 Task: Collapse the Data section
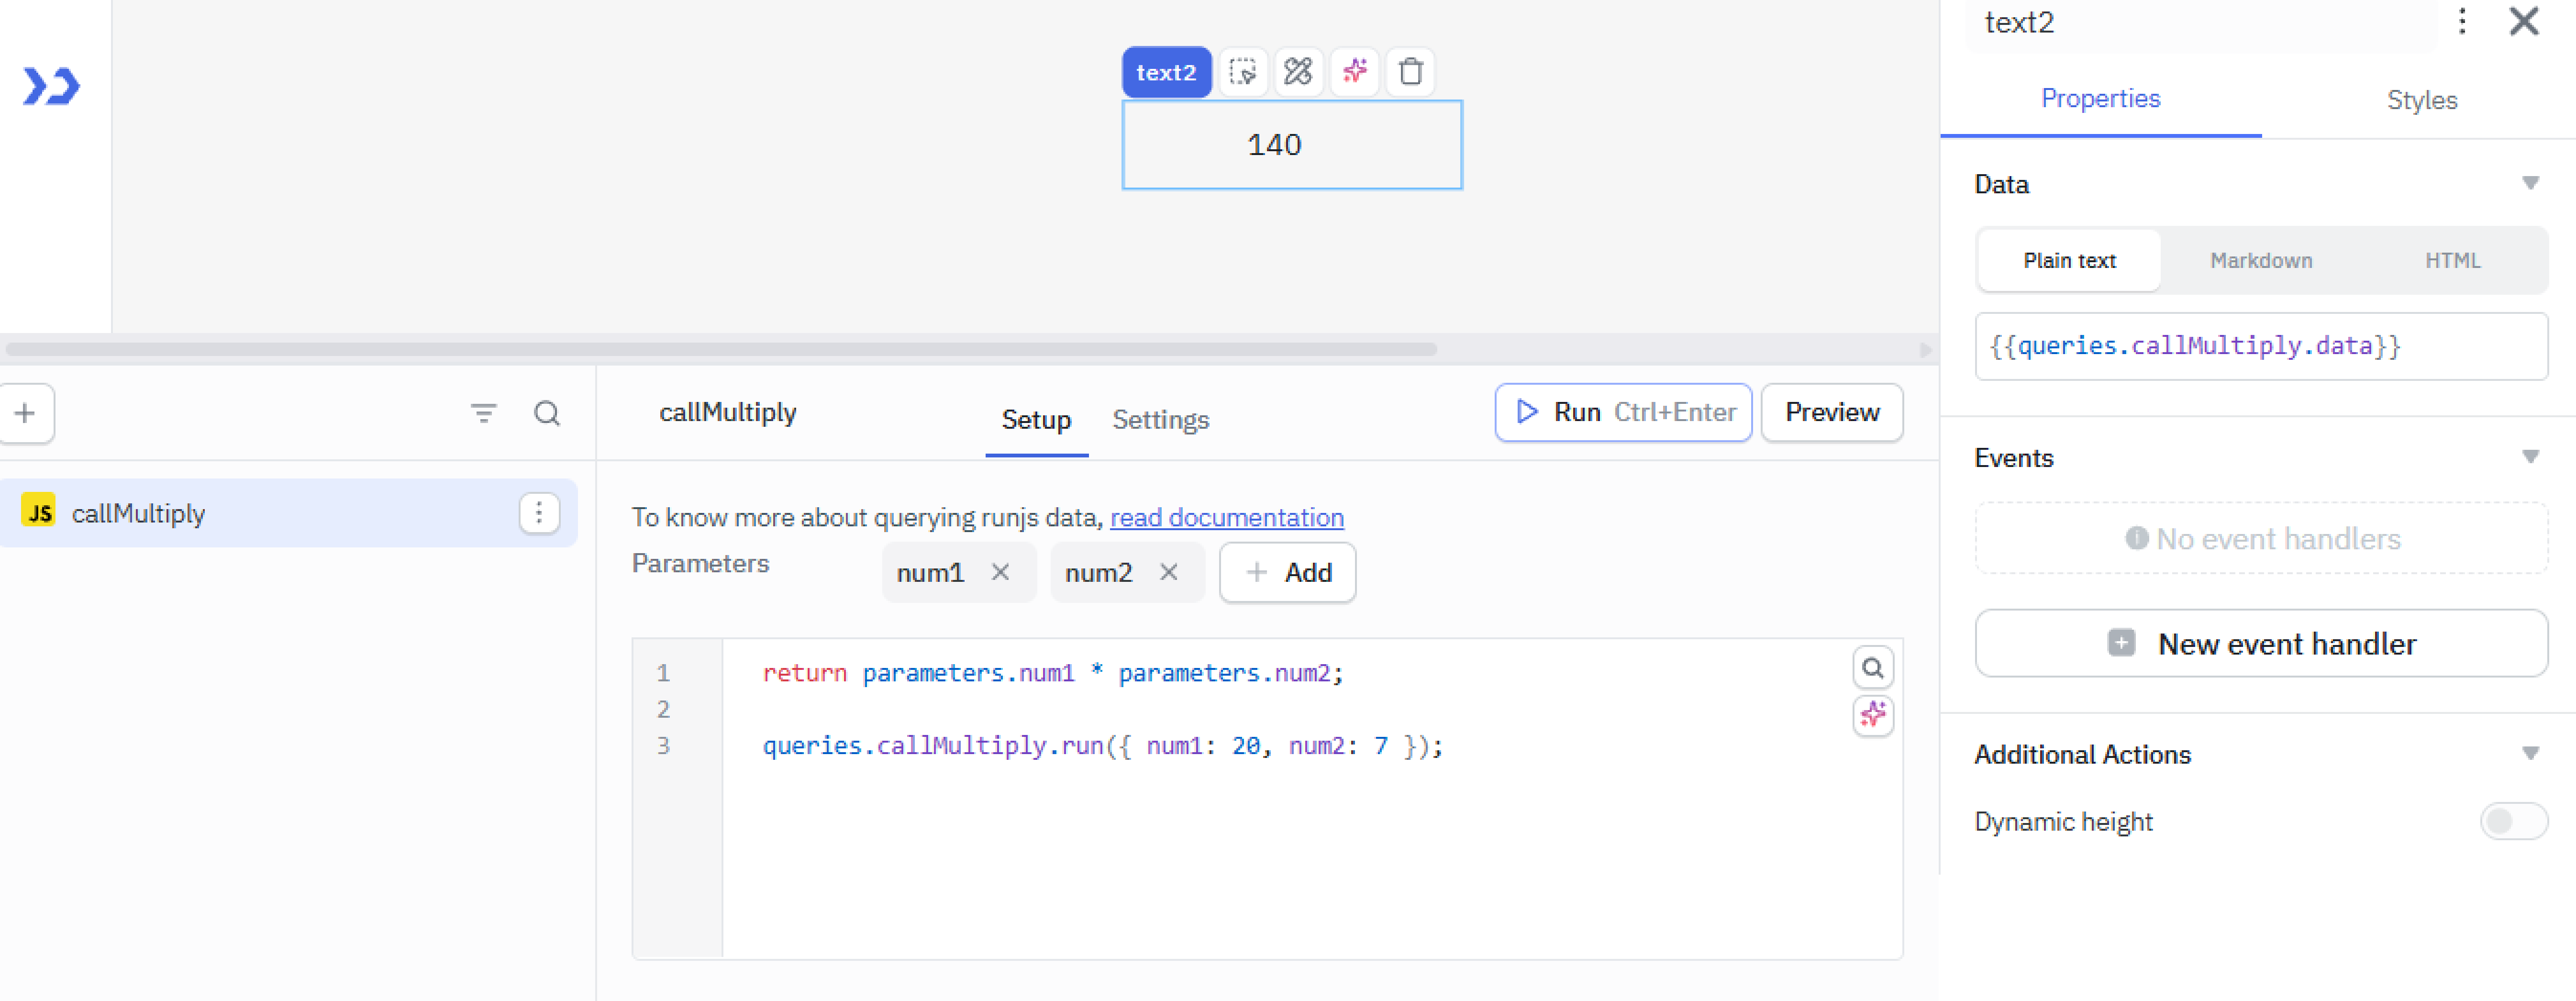(x=2531, y=182)
